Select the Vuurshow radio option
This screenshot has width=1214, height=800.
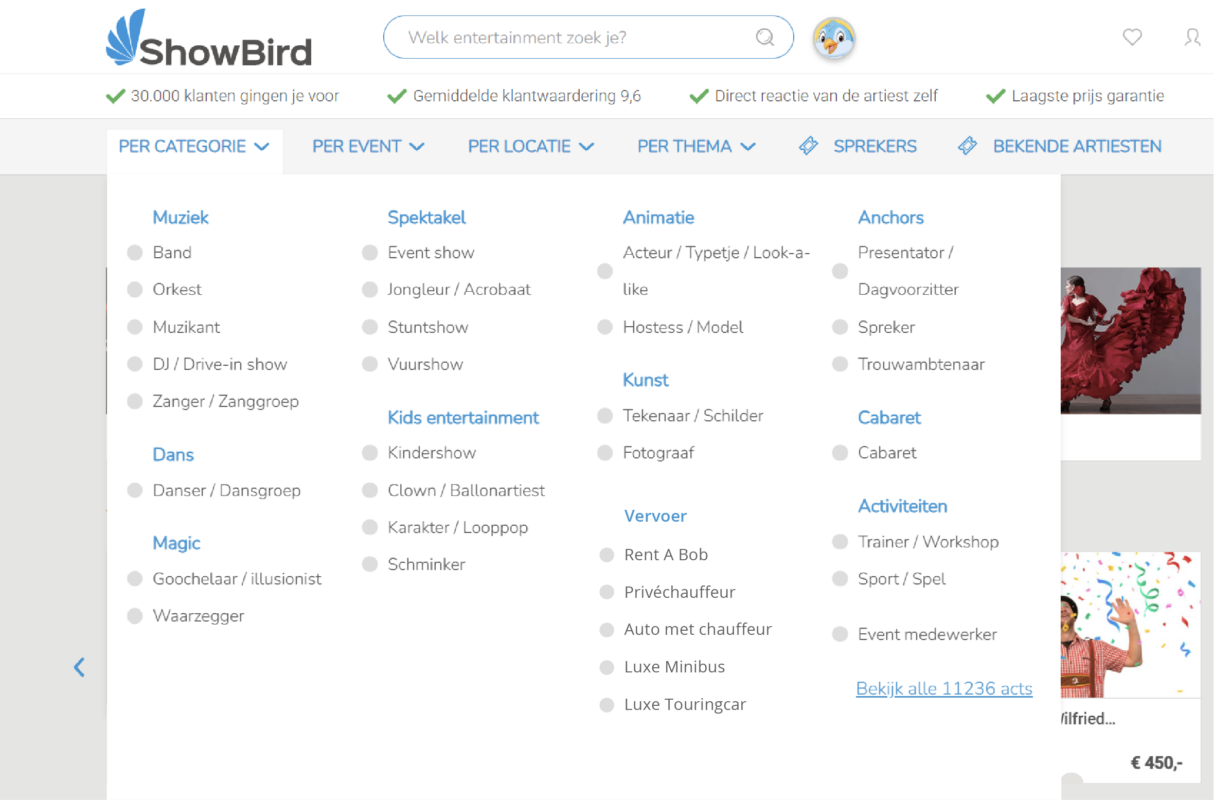click(x=370, y=364)
